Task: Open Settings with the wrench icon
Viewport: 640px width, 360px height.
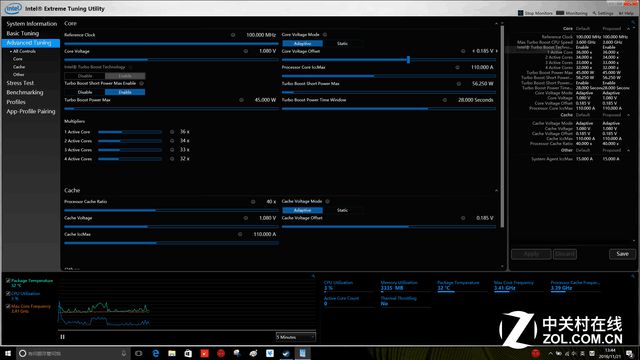Action: pyautogui.click(x=603, y=13)
